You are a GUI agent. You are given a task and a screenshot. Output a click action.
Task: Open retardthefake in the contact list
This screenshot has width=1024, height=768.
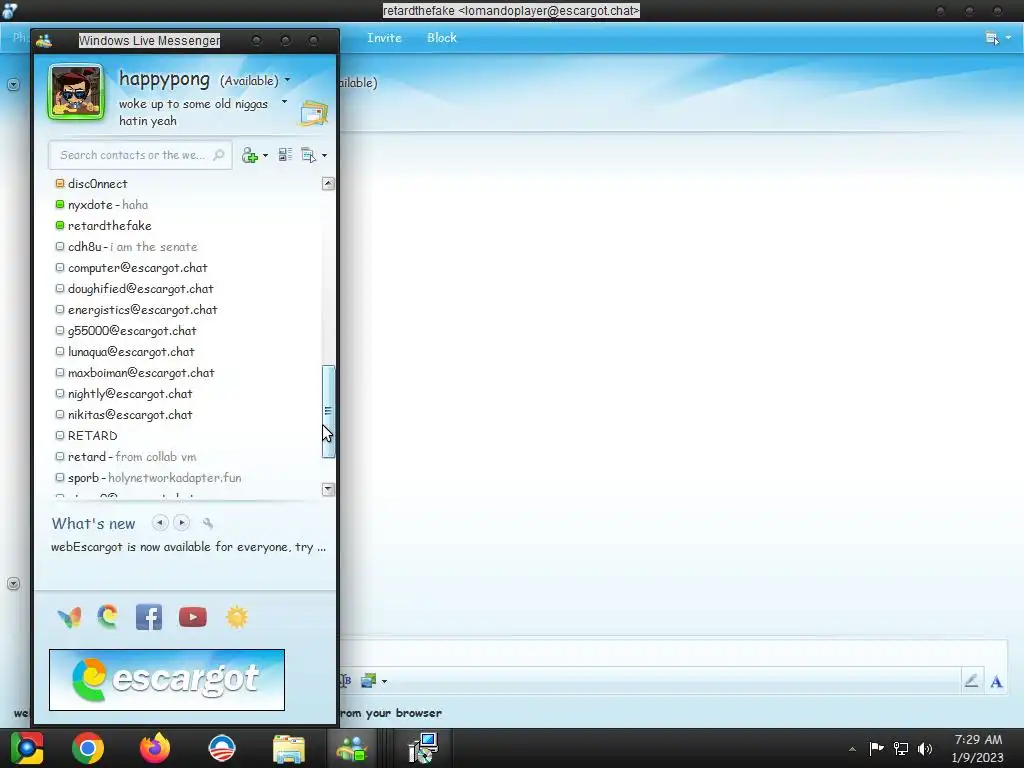(103, 225)
